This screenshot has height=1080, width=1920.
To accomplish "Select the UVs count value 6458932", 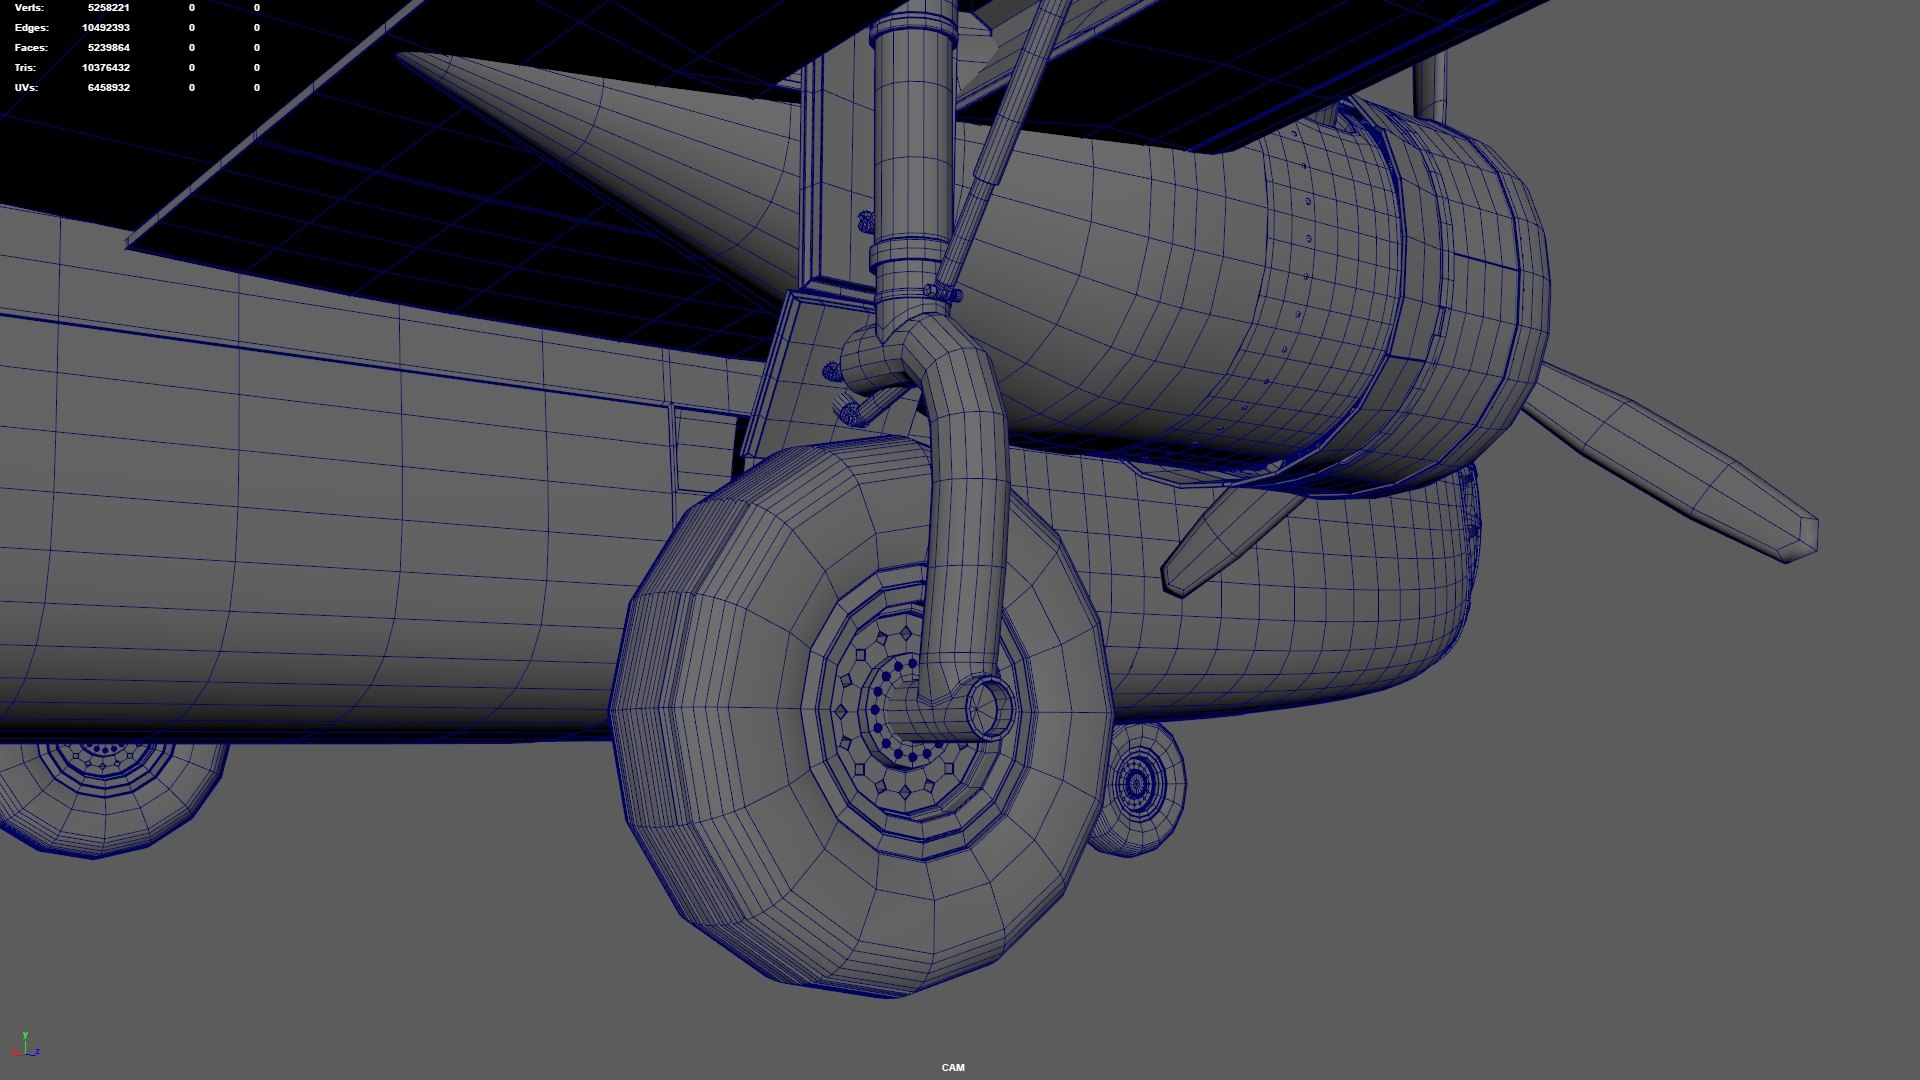I will [x=108, y=88].
